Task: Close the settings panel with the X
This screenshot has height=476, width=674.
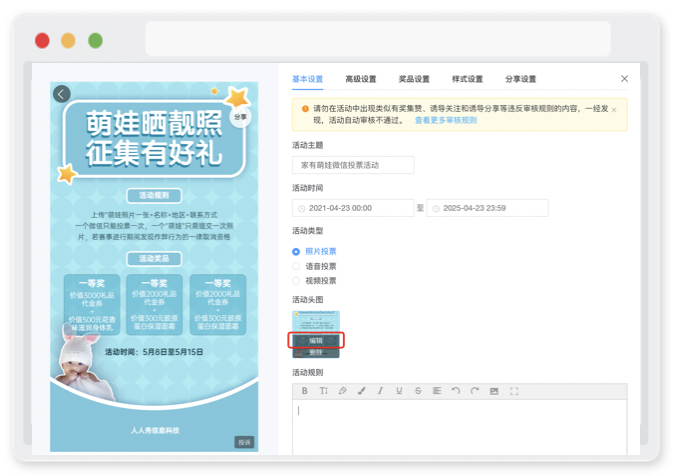Action: (624, 79)
